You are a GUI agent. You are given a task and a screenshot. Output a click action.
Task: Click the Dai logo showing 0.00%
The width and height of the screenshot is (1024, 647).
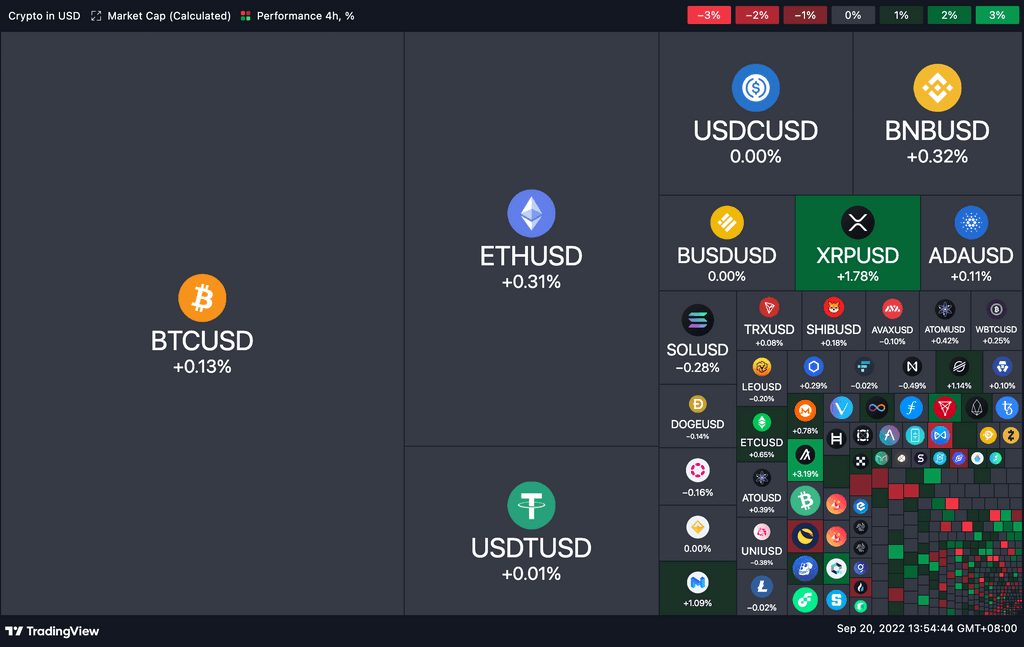click(x=697, y=527)
